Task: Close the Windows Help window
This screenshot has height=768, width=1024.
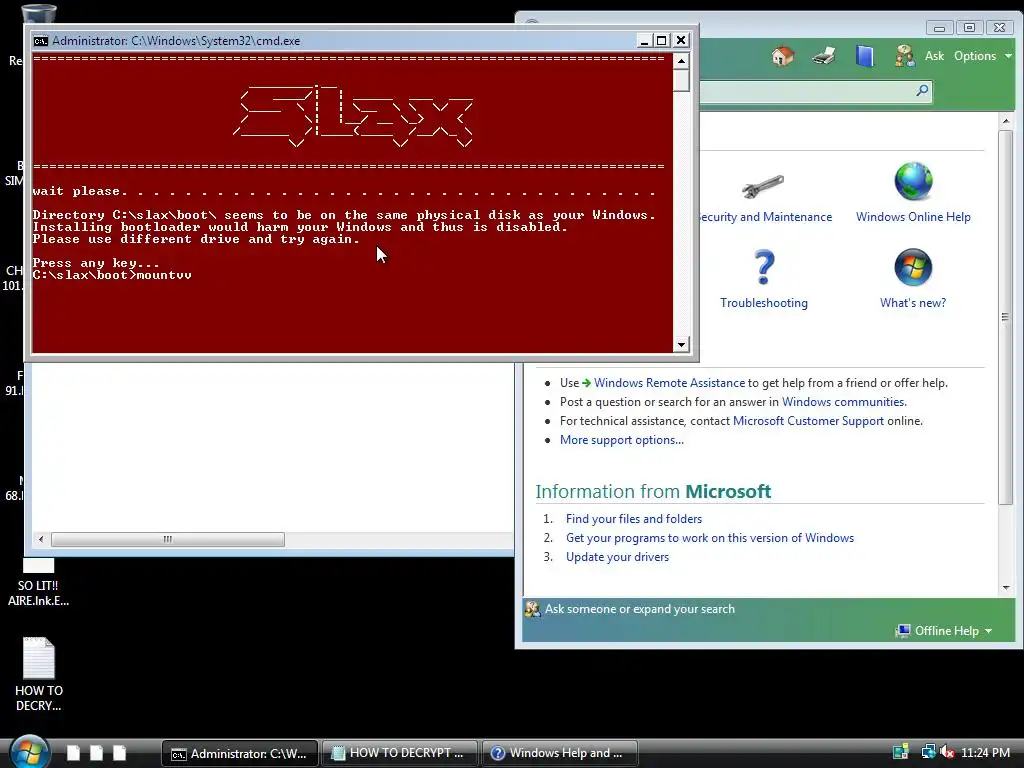Action: click(999, 28)
